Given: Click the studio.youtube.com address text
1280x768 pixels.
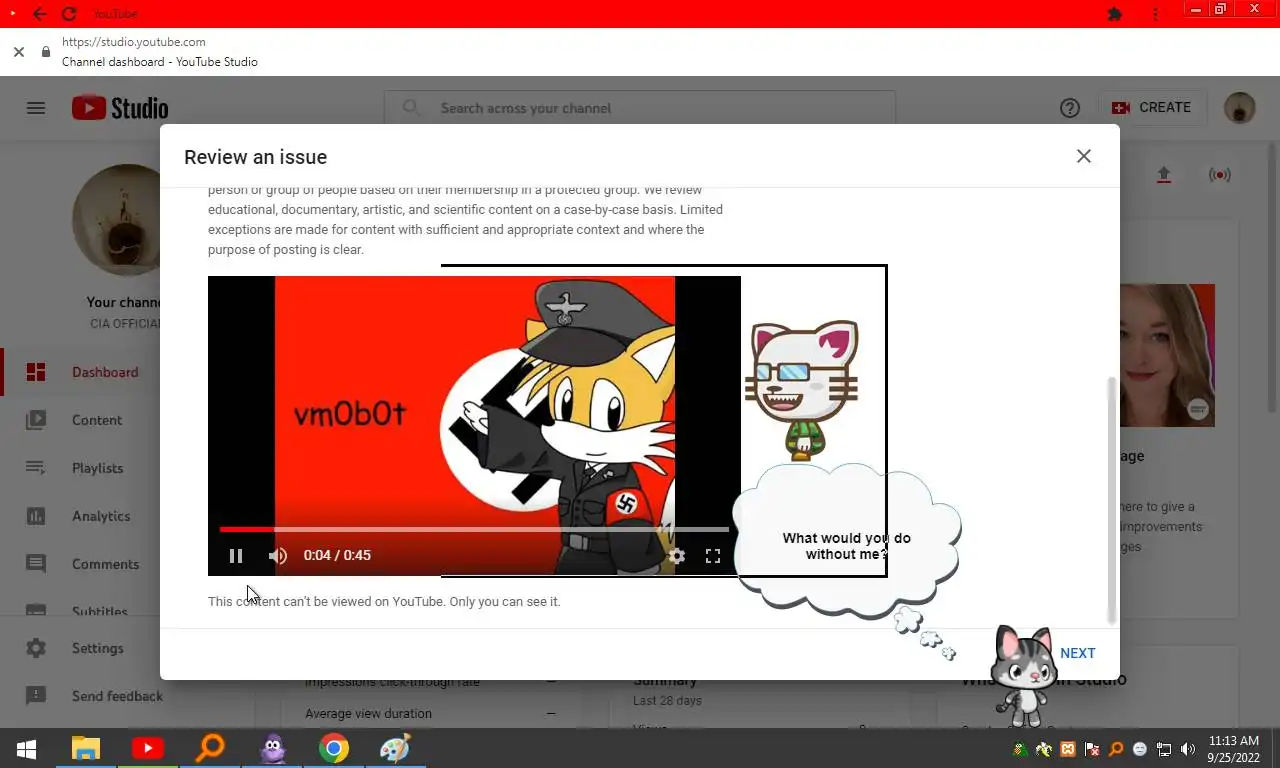Looking at the screenshot, I should pos(134,42).
